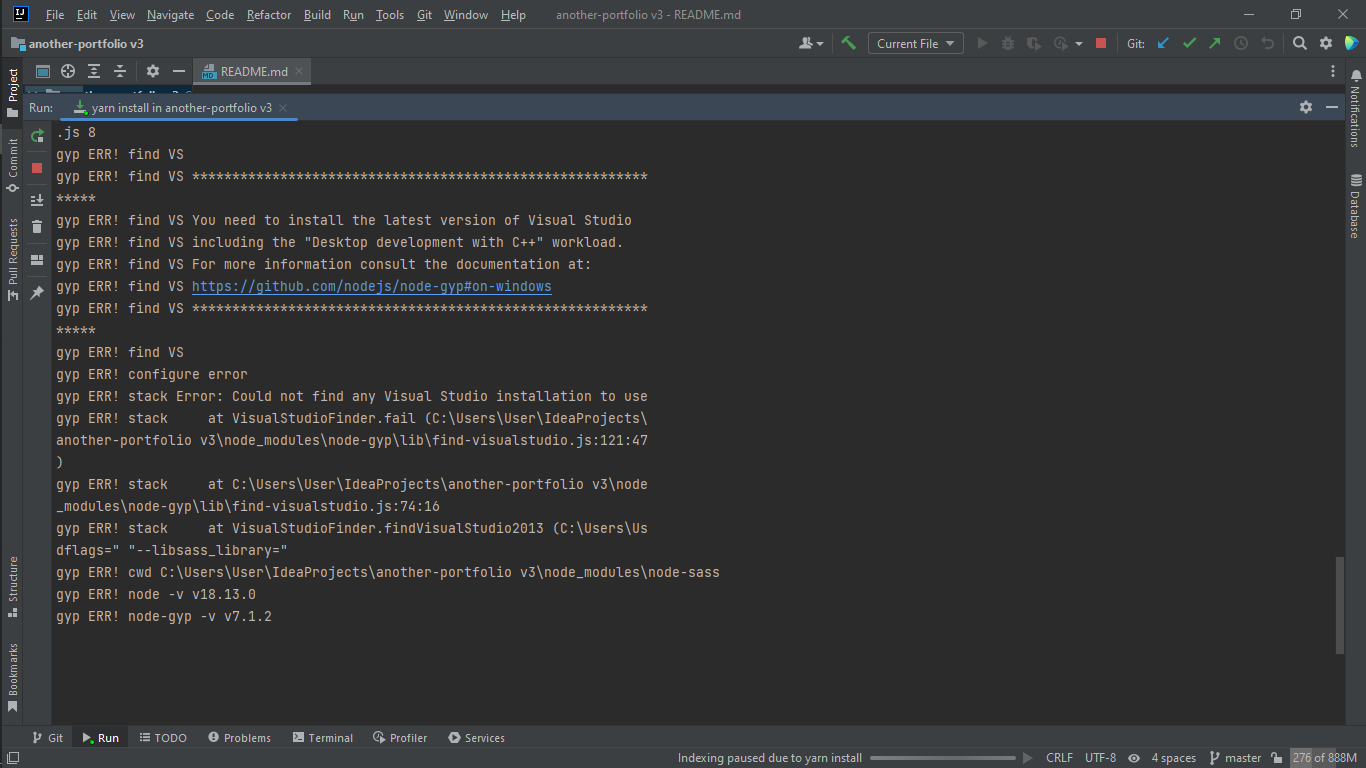Show Git history clock icon
The width and height of the screenshot is (1366, 768).
pos(1241,43)
